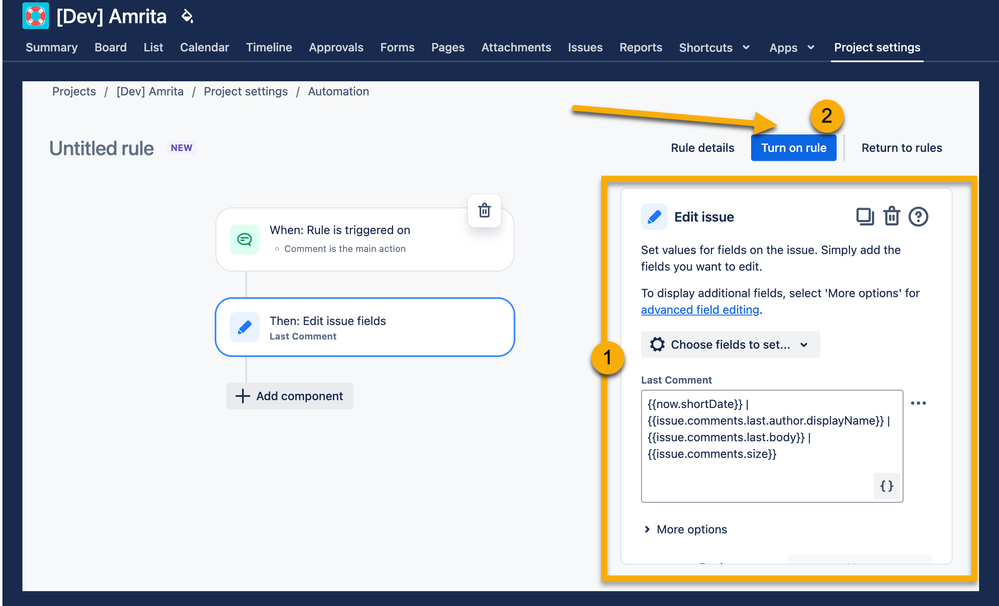Open help for Edit issue action
Screen dimensions: 999x606
[918, 217]
